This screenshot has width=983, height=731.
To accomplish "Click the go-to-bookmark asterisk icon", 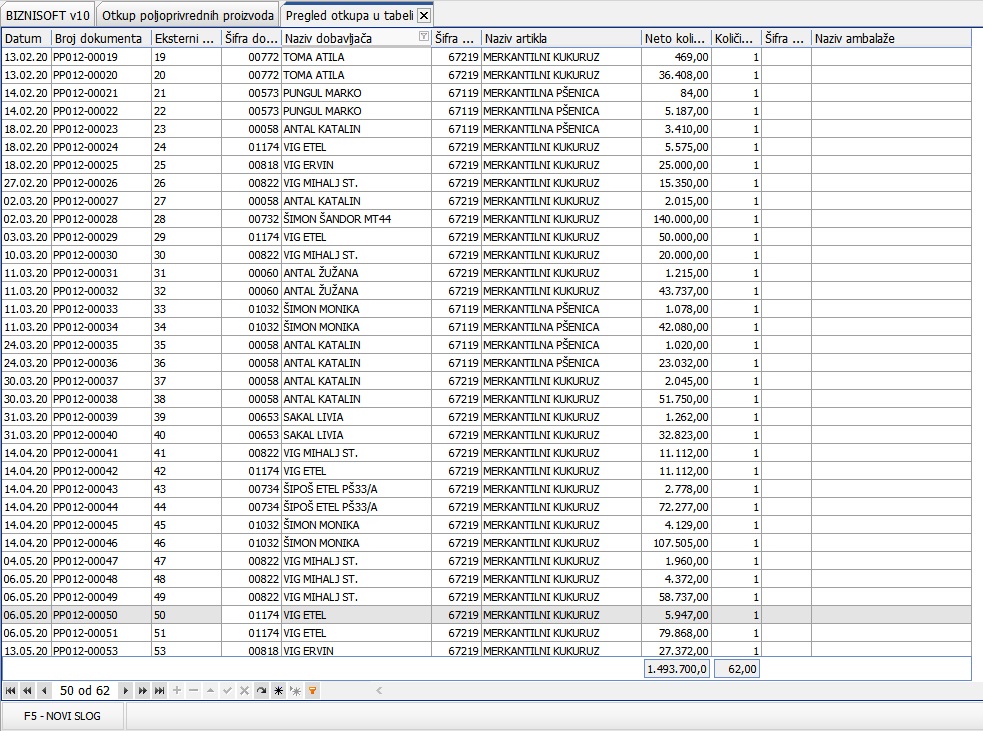I will click(295, 691).
